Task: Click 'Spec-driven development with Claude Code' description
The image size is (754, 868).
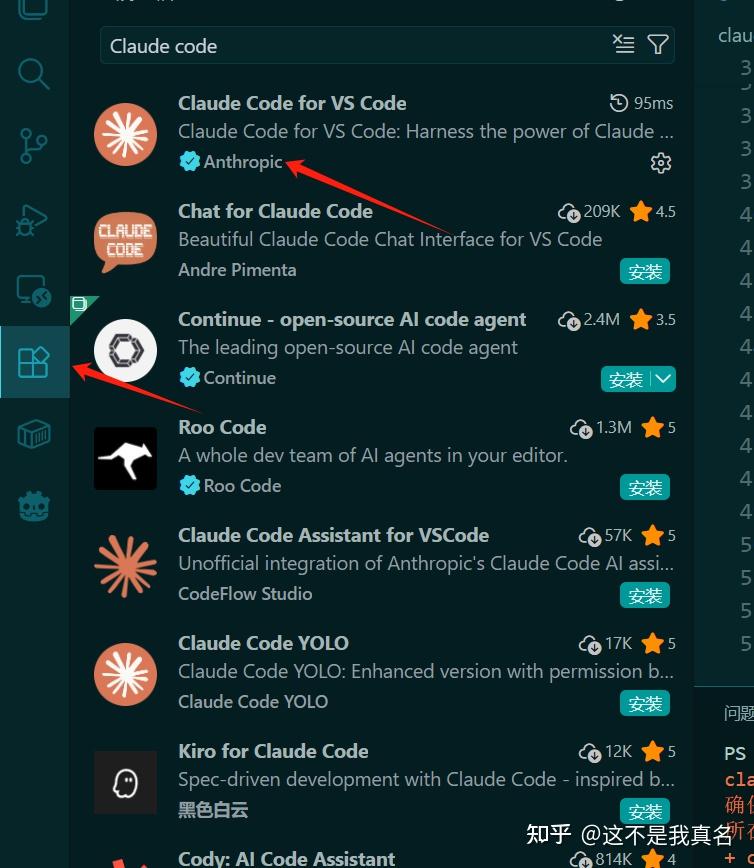Action: [x=426, y=779]
